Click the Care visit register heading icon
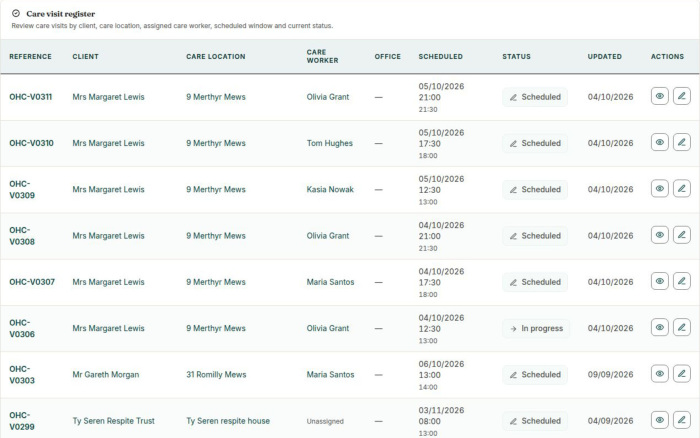Viewport: 700px width, 438px height. pos(16,13)
